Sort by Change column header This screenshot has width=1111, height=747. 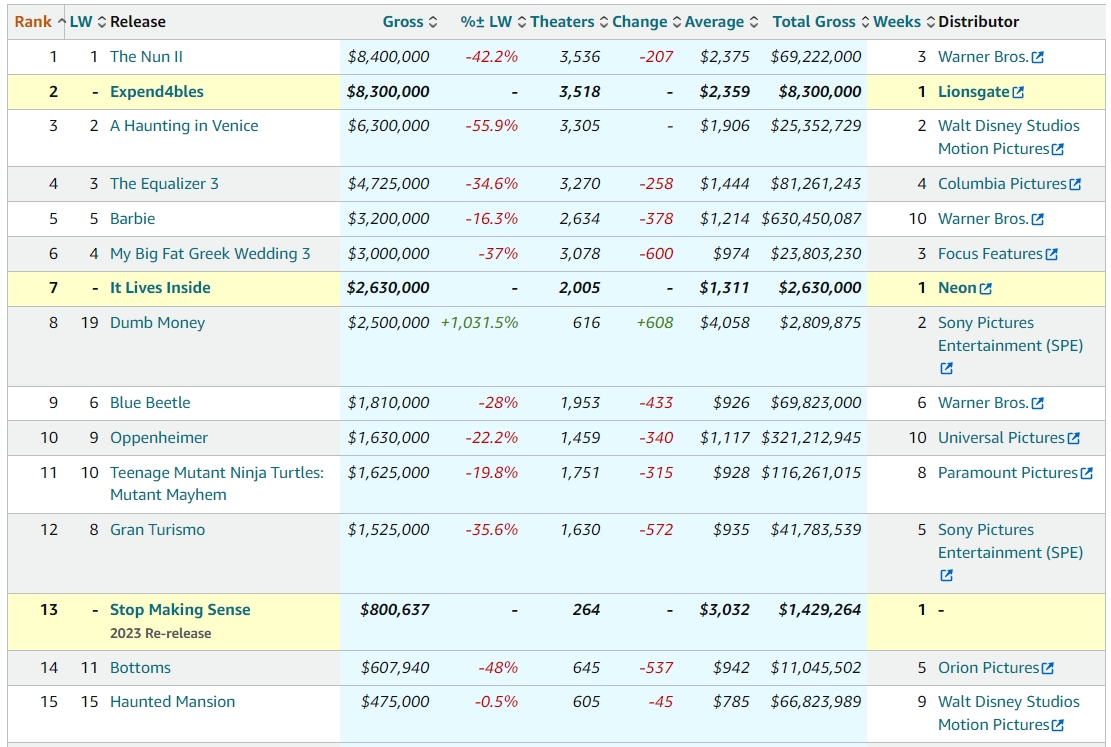point(646,22)
